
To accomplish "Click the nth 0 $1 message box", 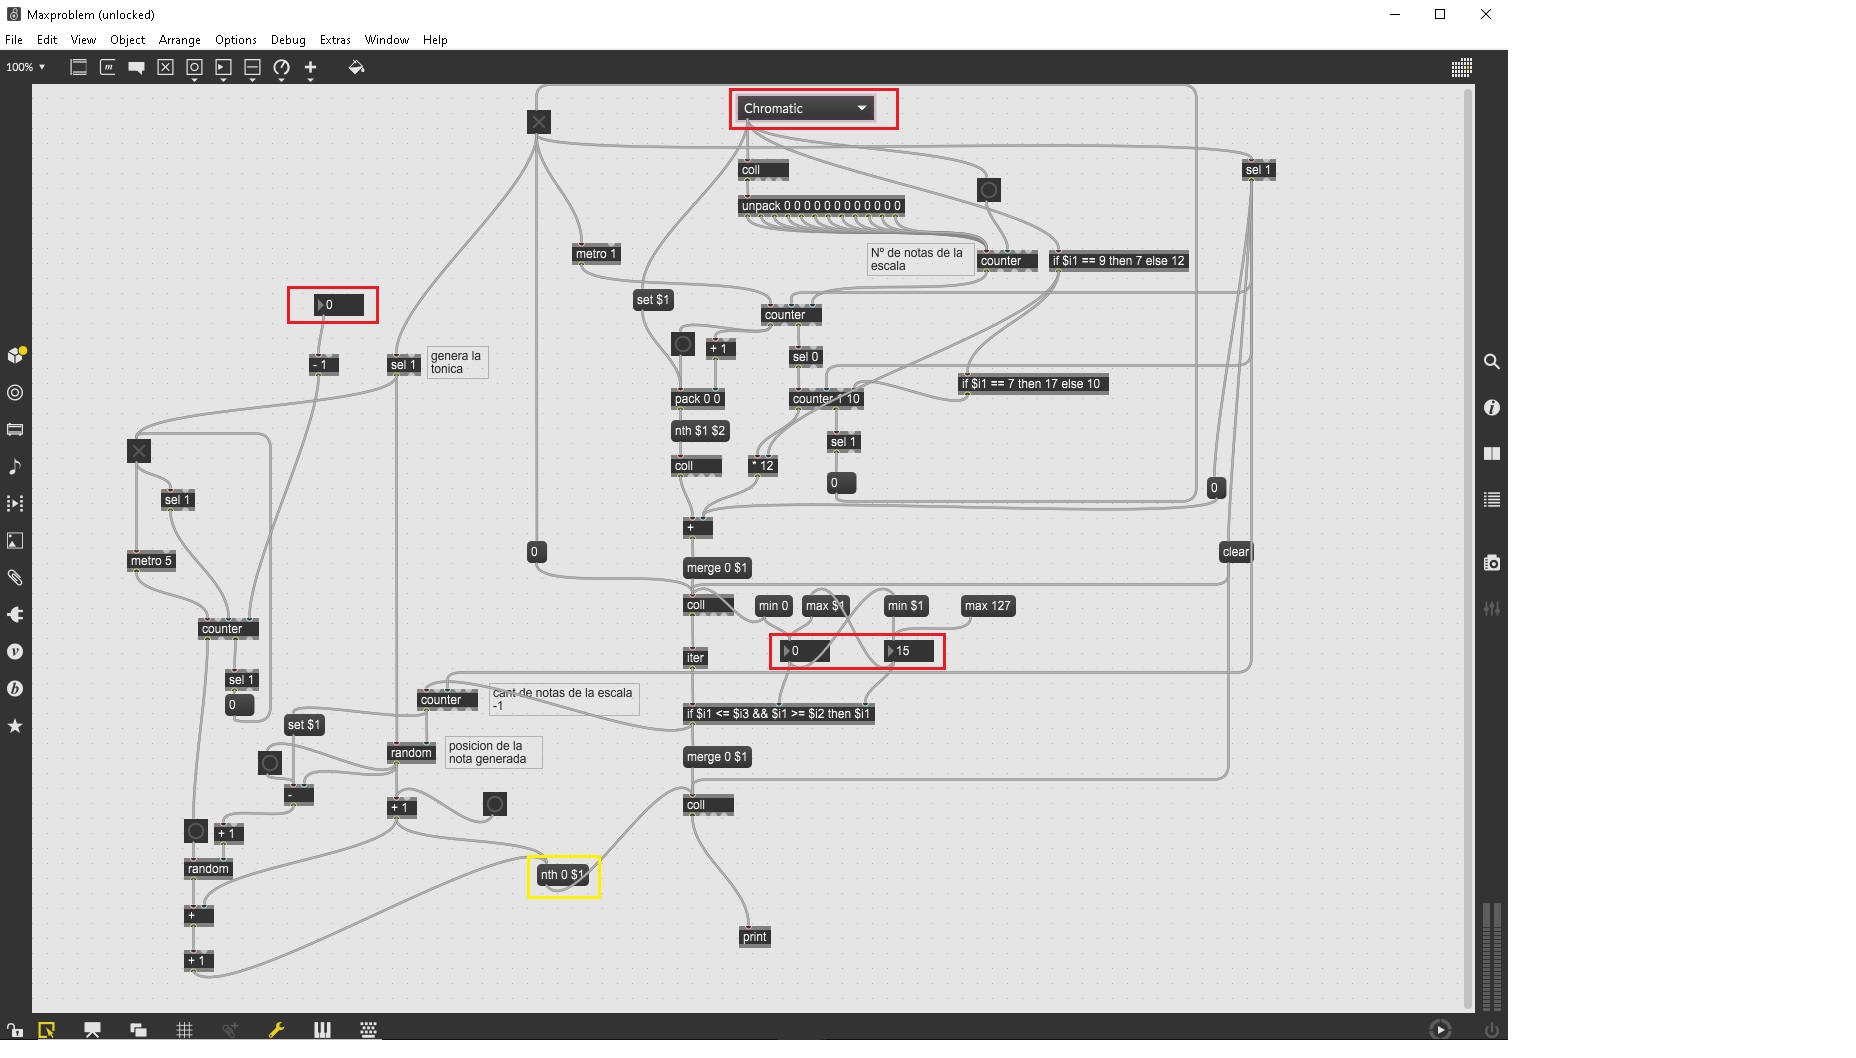I will 563,875.
